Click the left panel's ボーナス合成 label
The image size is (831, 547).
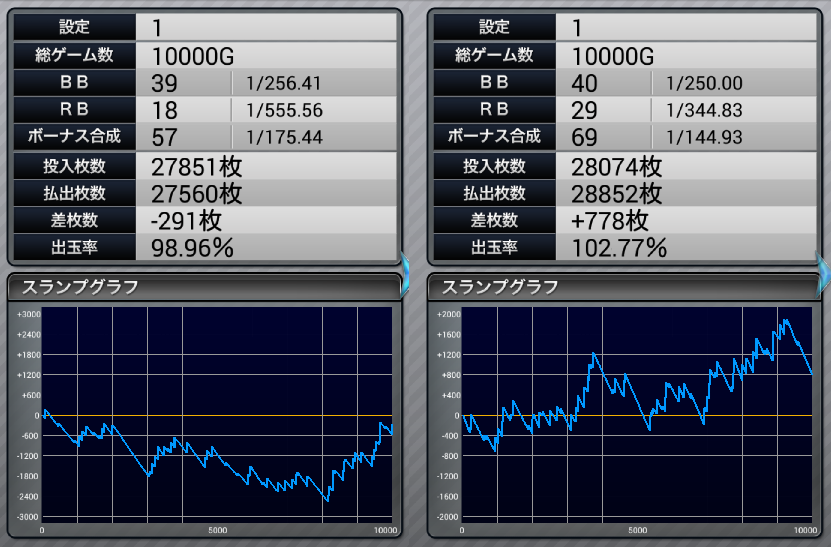74,135
